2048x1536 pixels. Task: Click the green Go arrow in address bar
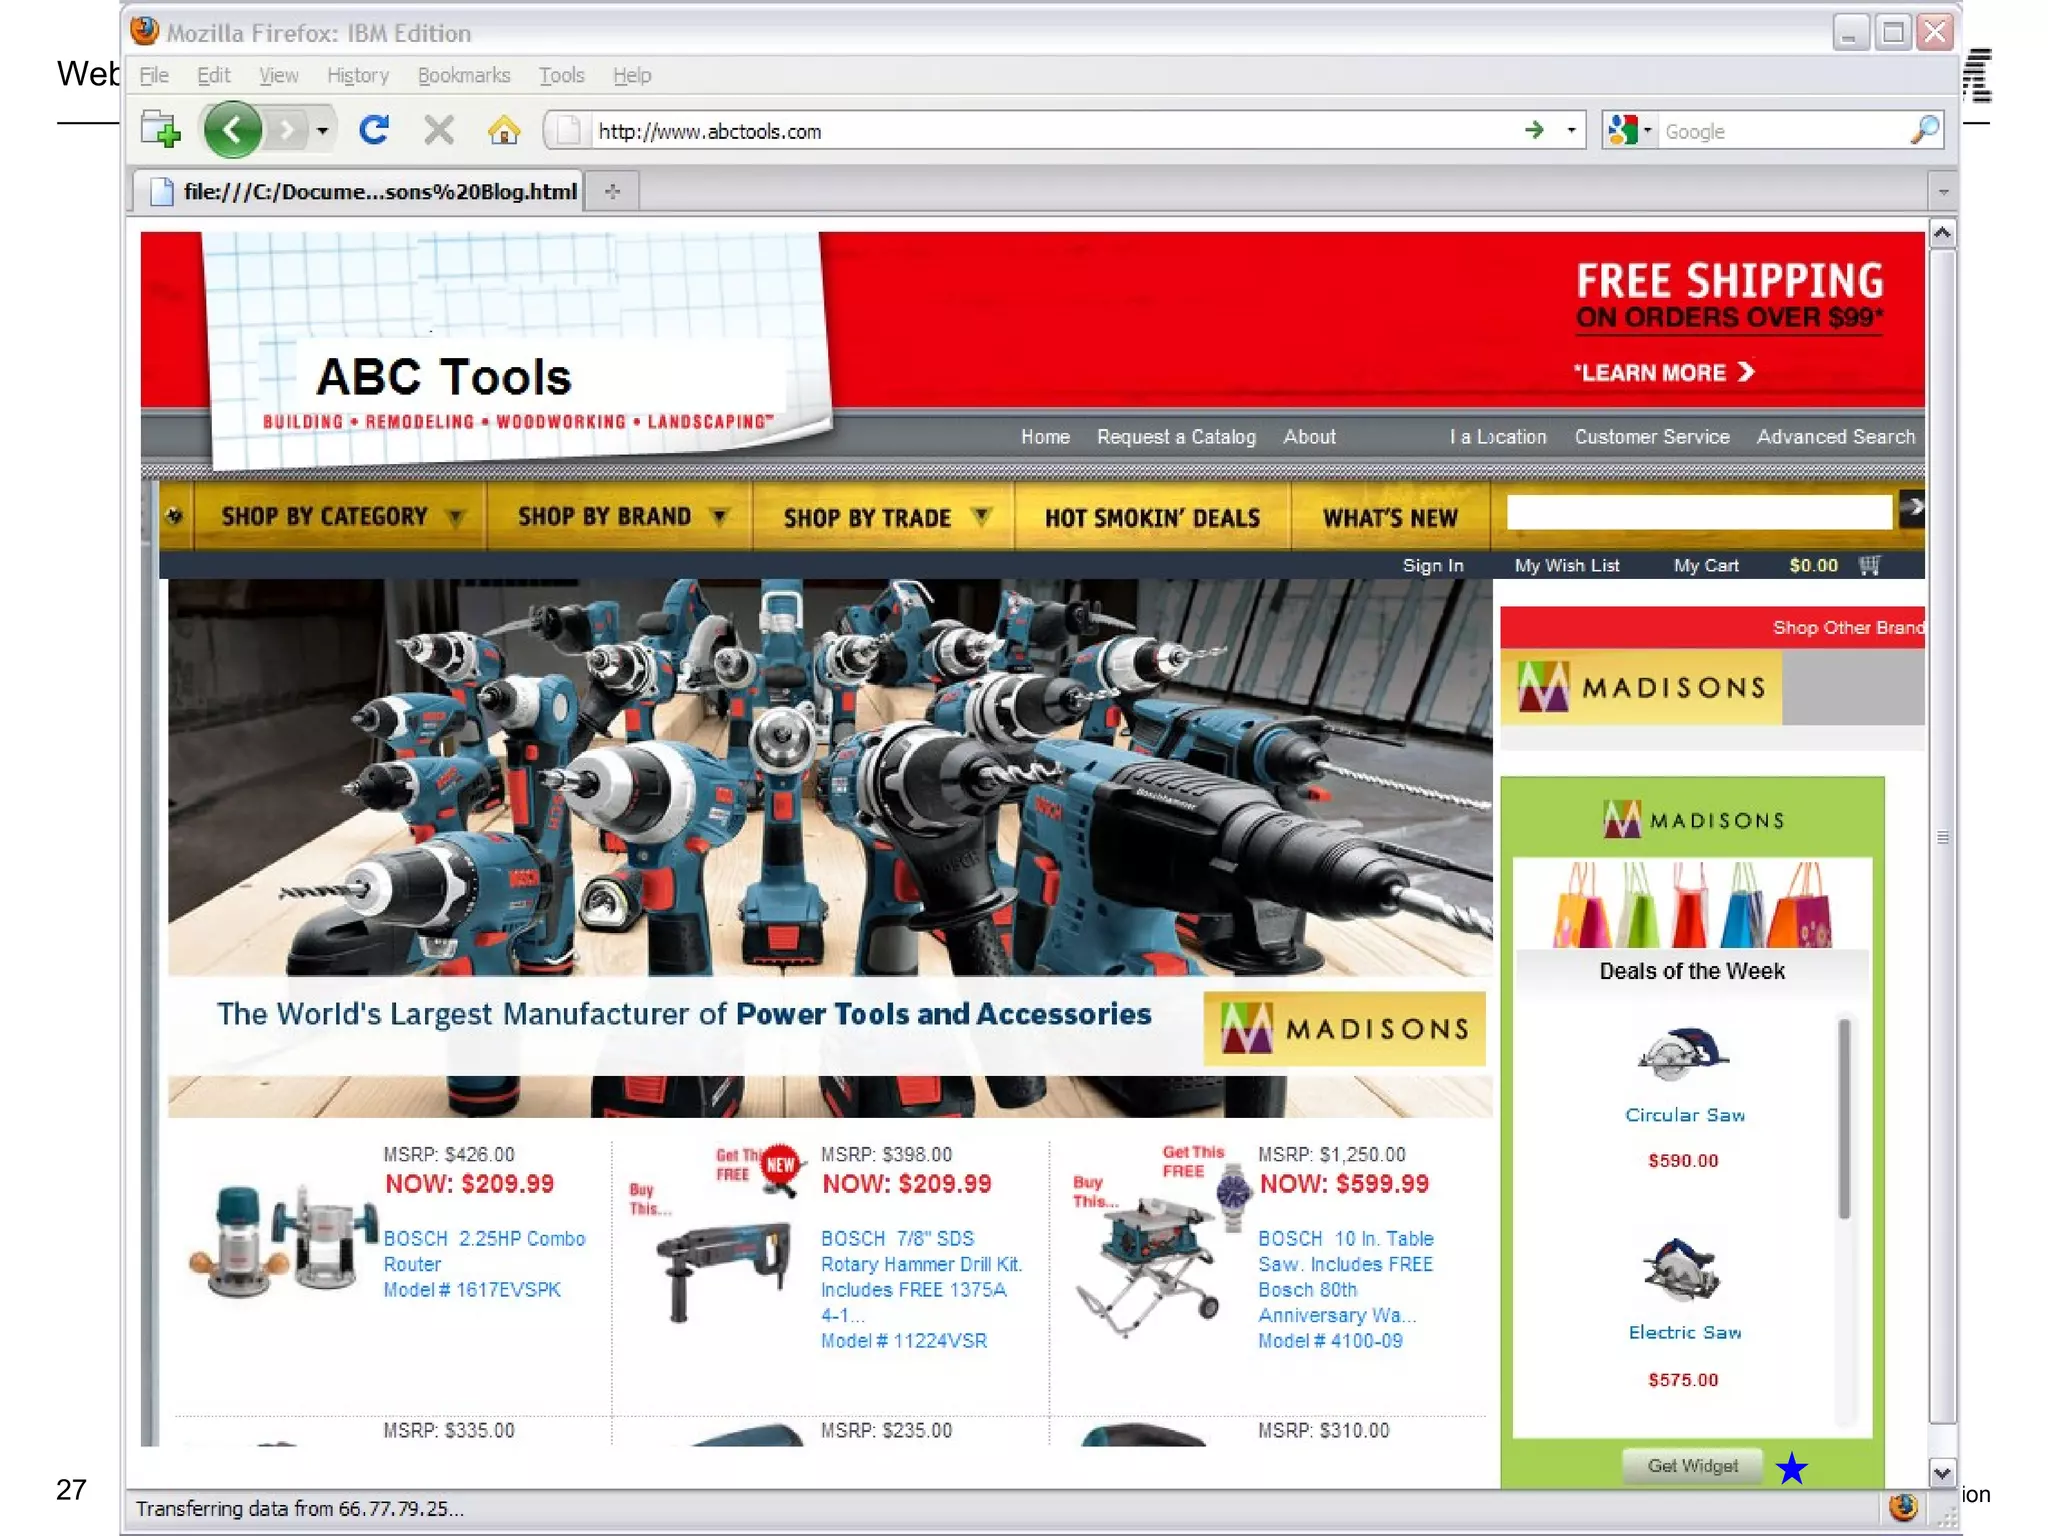[1534, 130]
